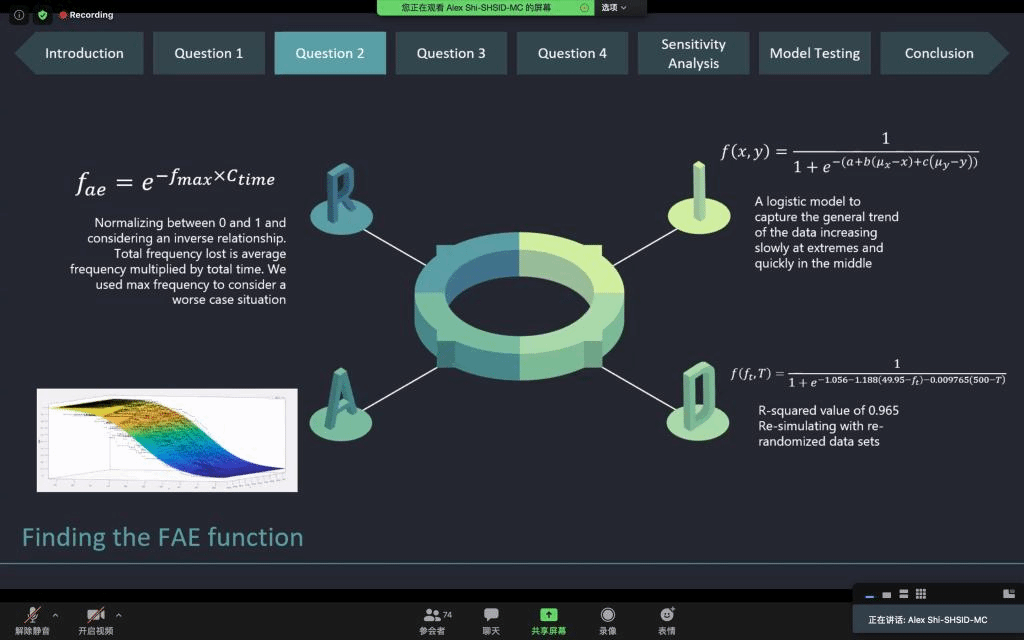
Task: Minimize the speaker thumbnail panel
Action: [x=869, y=594]
